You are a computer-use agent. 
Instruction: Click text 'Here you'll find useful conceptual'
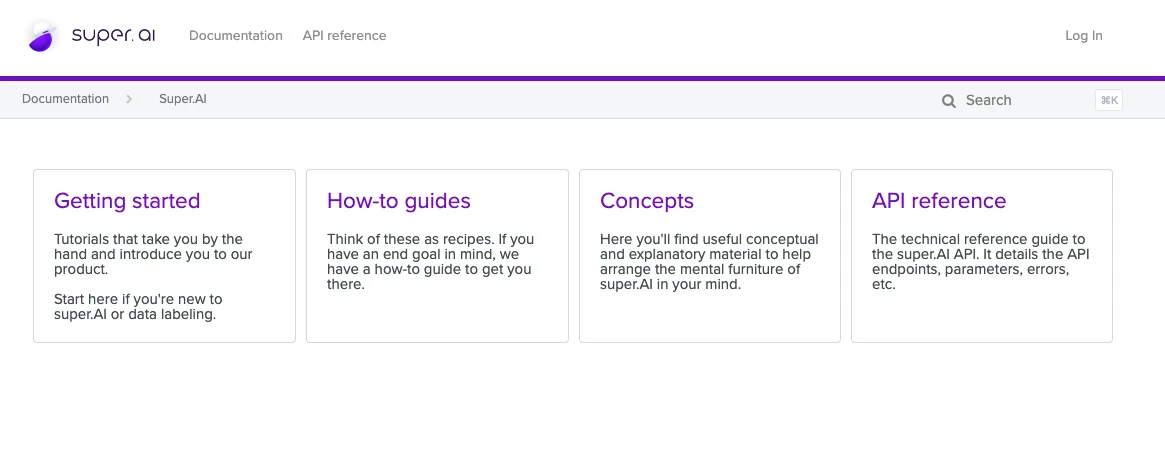click(709, 239)
